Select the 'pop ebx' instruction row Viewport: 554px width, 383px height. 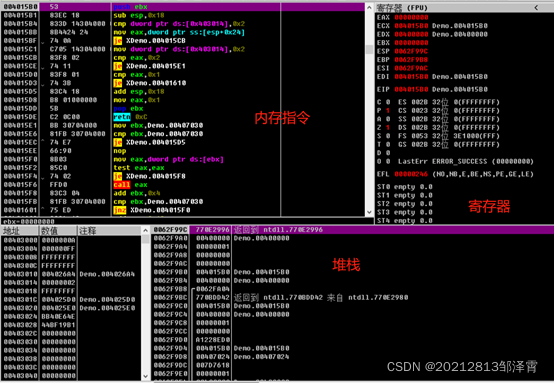(183, 108)
